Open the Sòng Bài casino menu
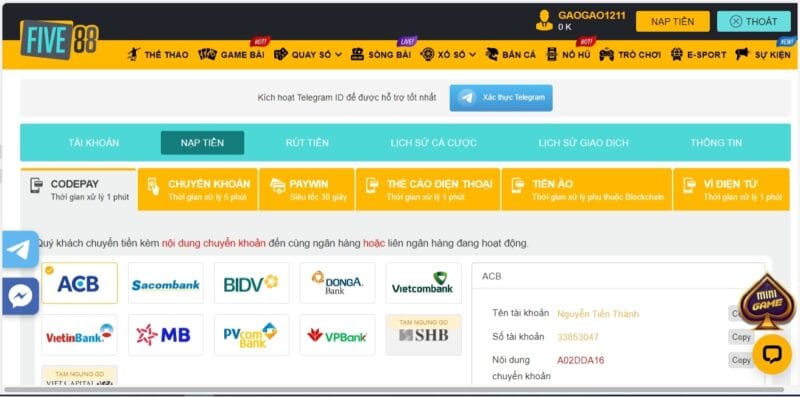This screenshot has height=397, width=800. tap(381, 55)
